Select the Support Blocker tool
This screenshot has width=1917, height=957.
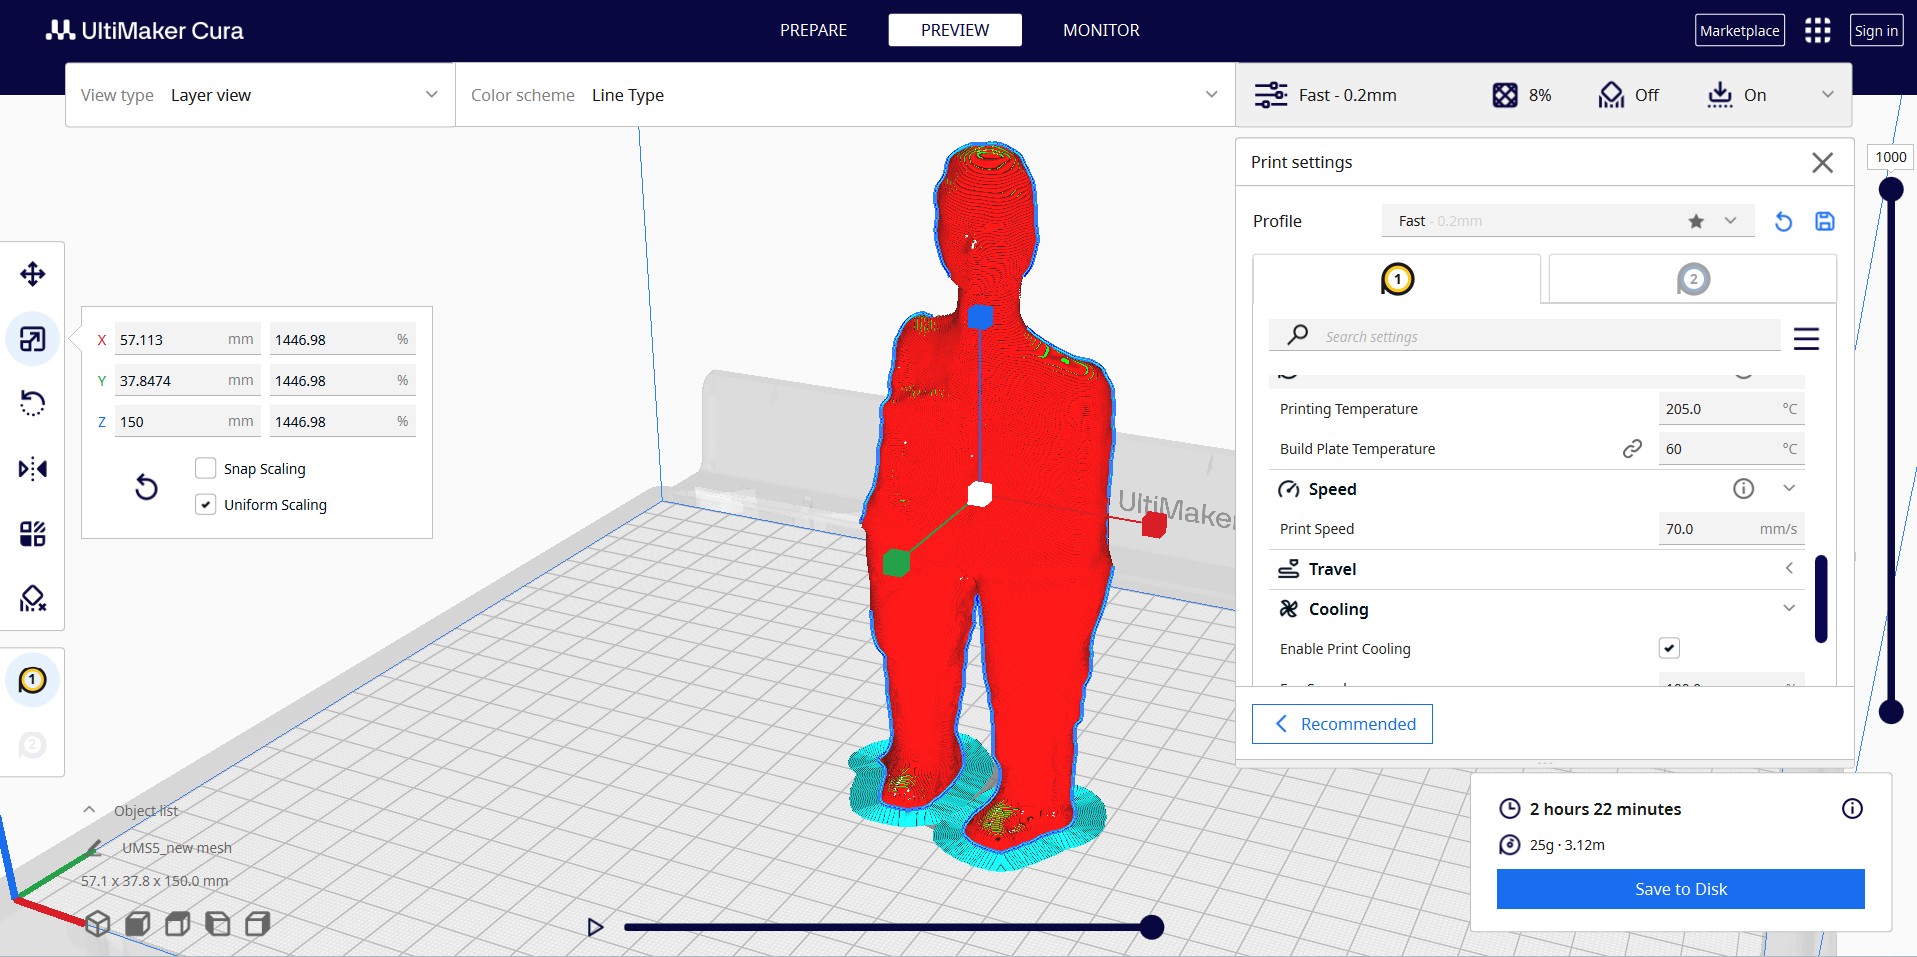click(33, 598)
